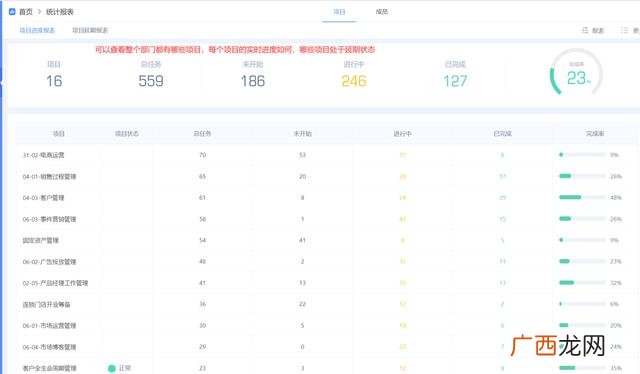Sort by the 完成率 column header

(595, 134)
